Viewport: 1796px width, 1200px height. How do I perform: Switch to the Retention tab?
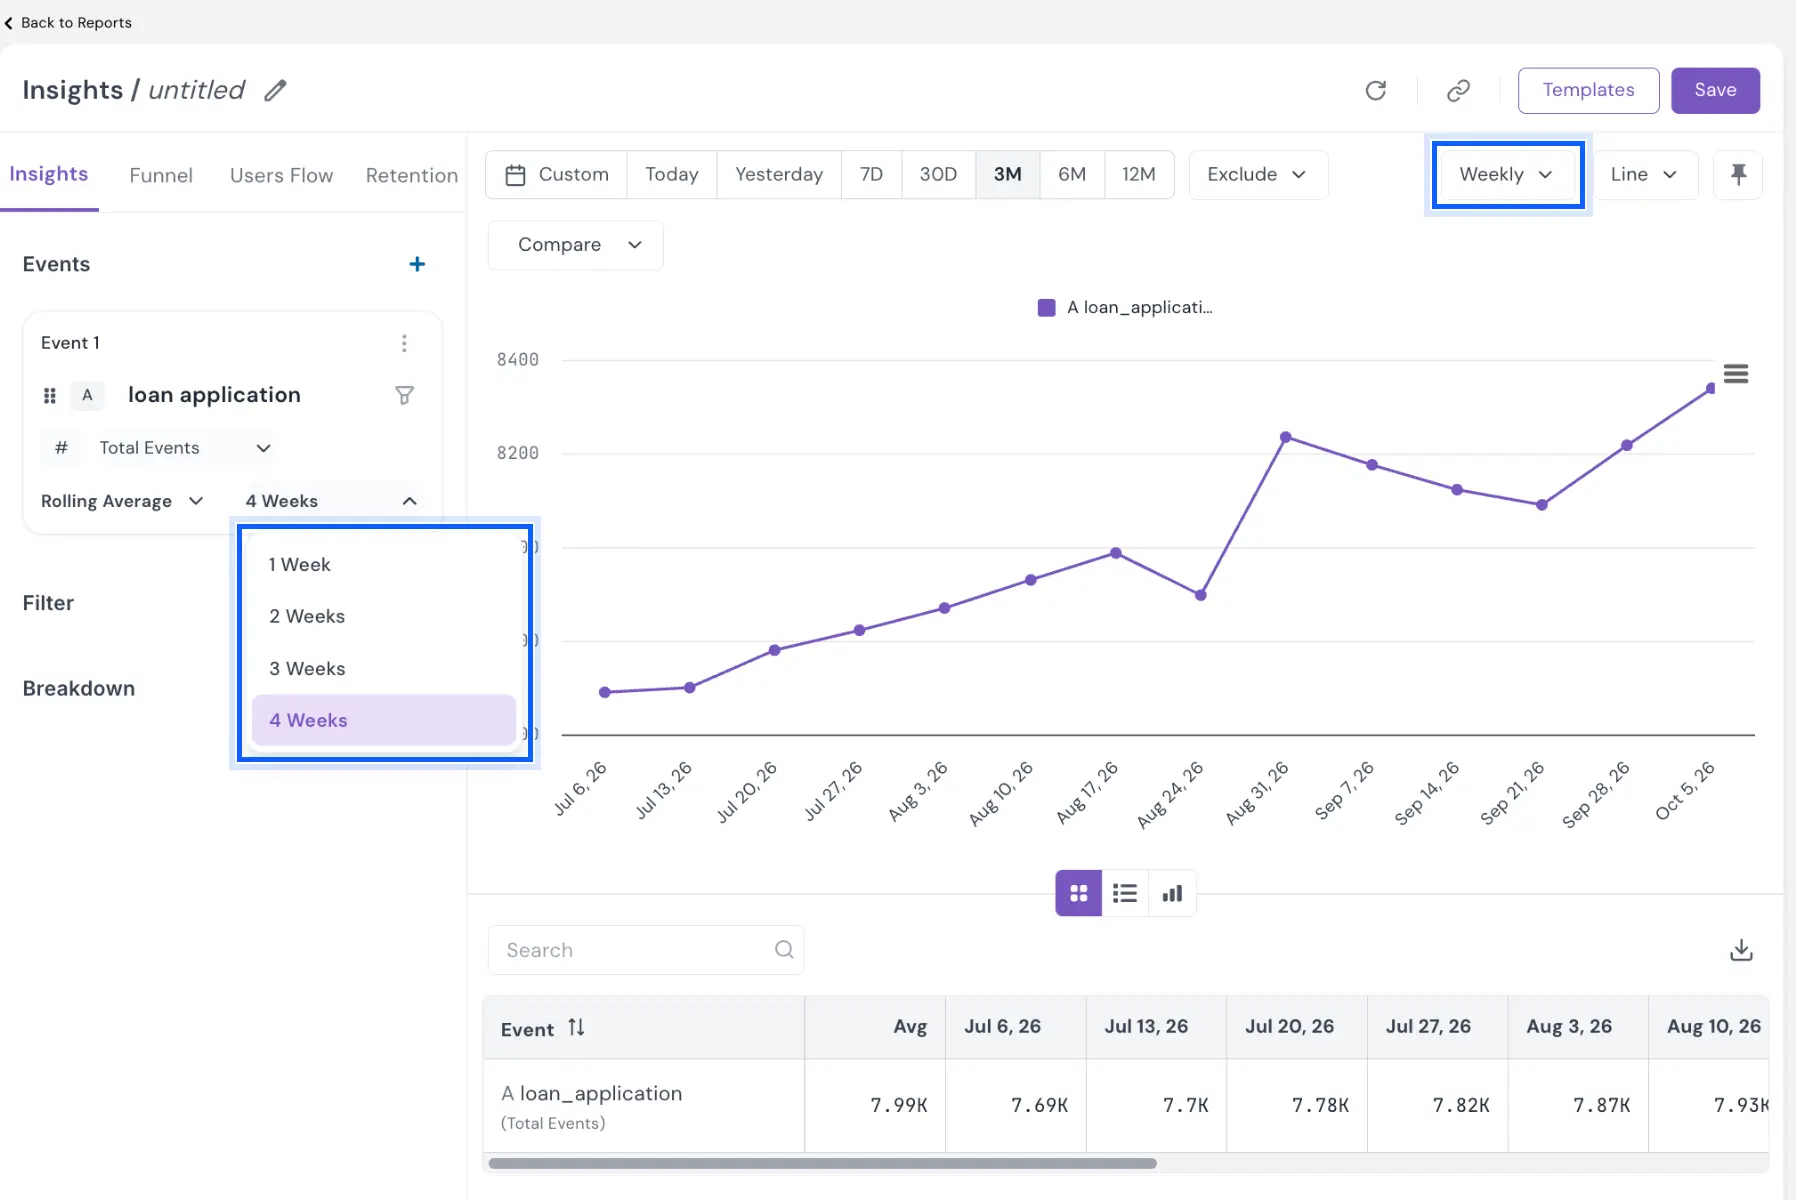point(412,176)
